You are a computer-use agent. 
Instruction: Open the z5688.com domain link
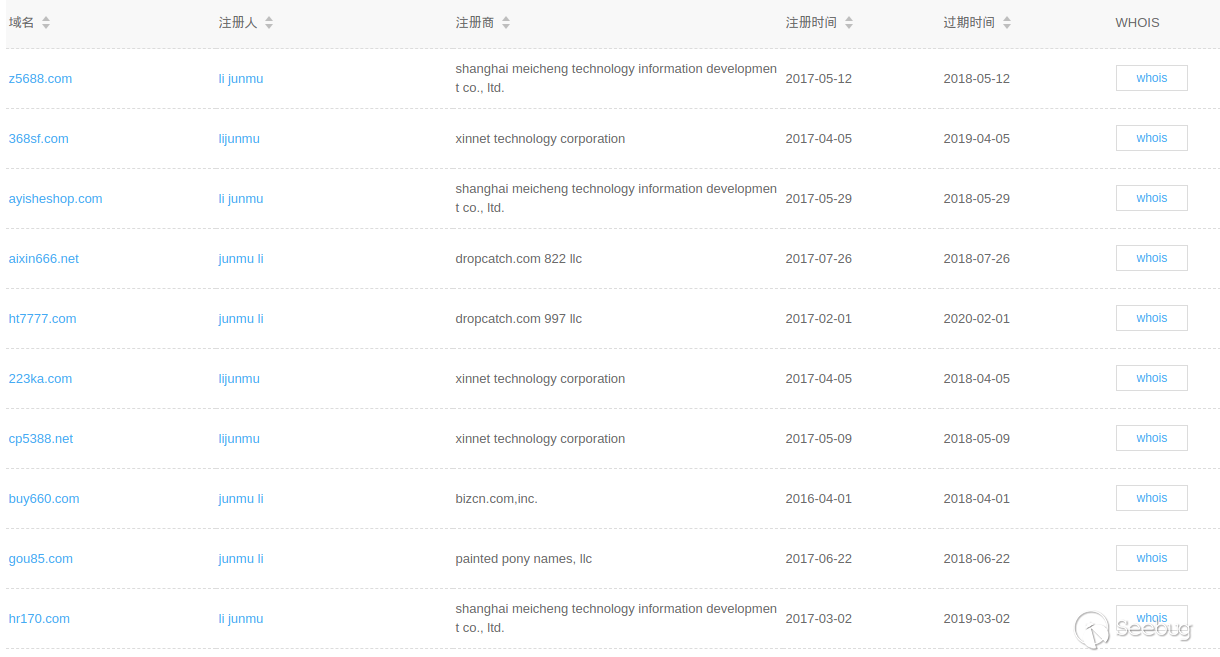pyautogui.click(x=40, y=79)
